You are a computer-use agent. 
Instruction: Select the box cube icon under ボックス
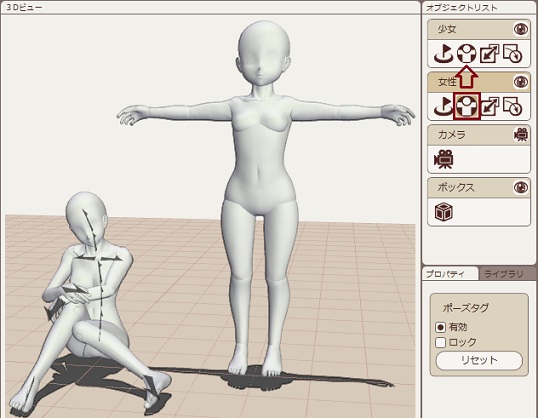point(444,212)
